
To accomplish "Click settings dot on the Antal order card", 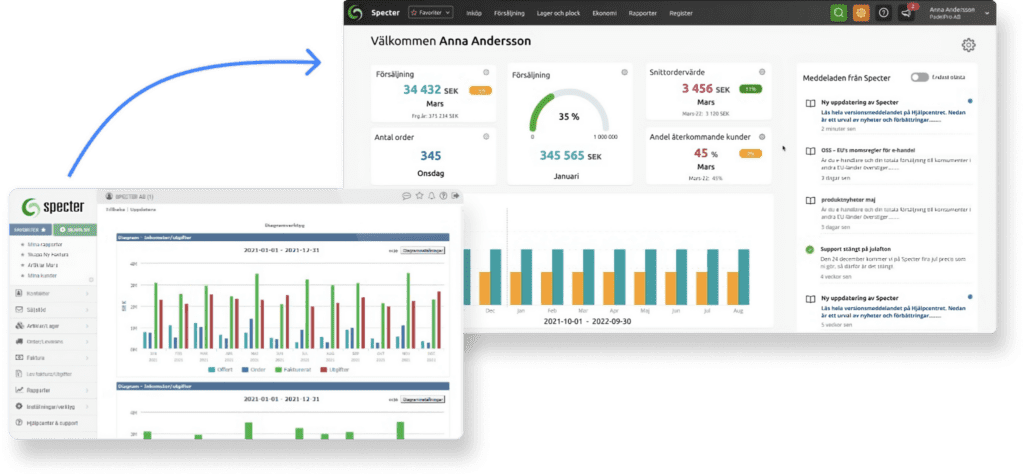I will 486,136.
